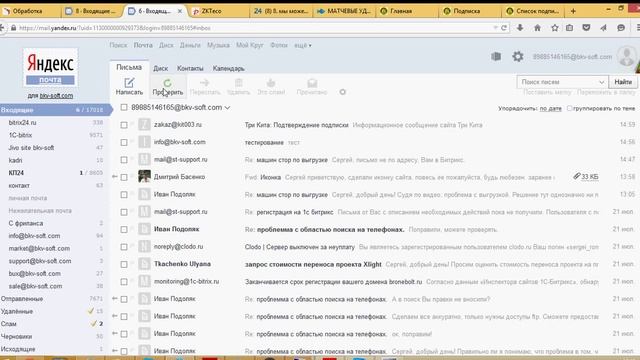Click the Написать compose icon
Screen dimensions: 640x360
click(x=129, y=83)
